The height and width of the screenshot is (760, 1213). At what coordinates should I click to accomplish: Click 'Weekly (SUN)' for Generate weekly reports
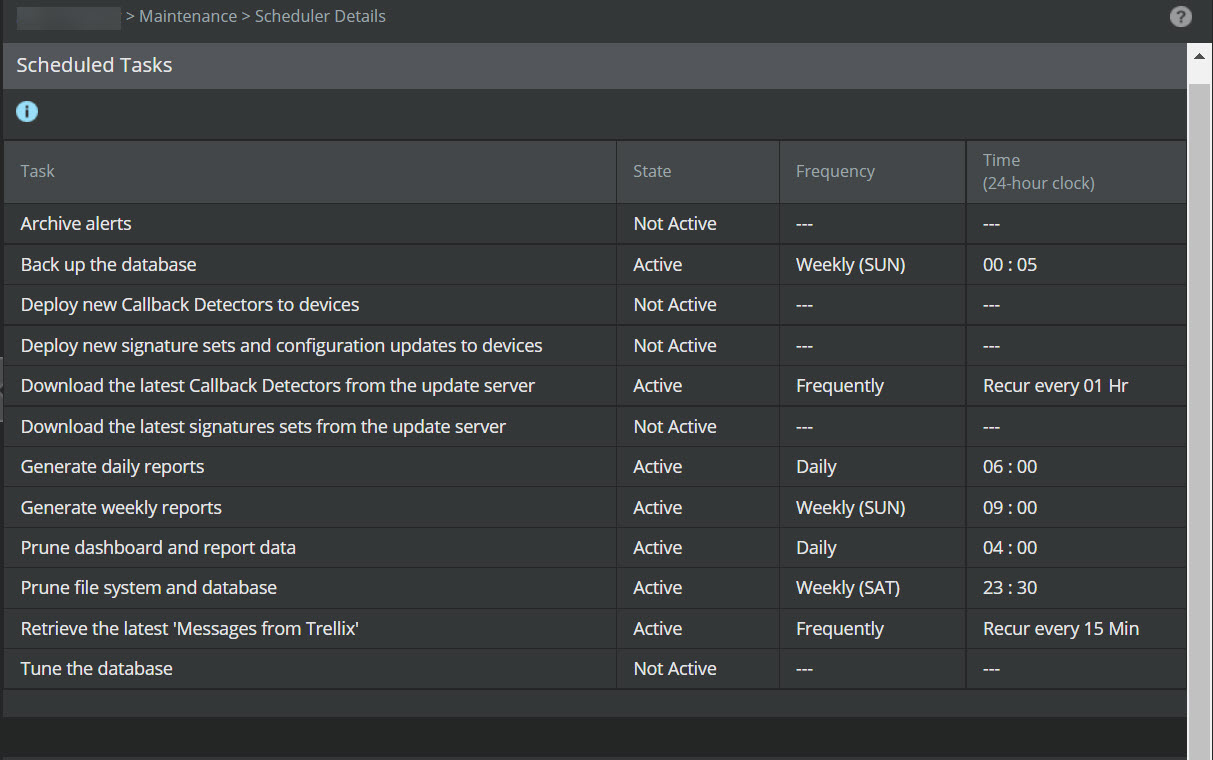tap(850, 508)
